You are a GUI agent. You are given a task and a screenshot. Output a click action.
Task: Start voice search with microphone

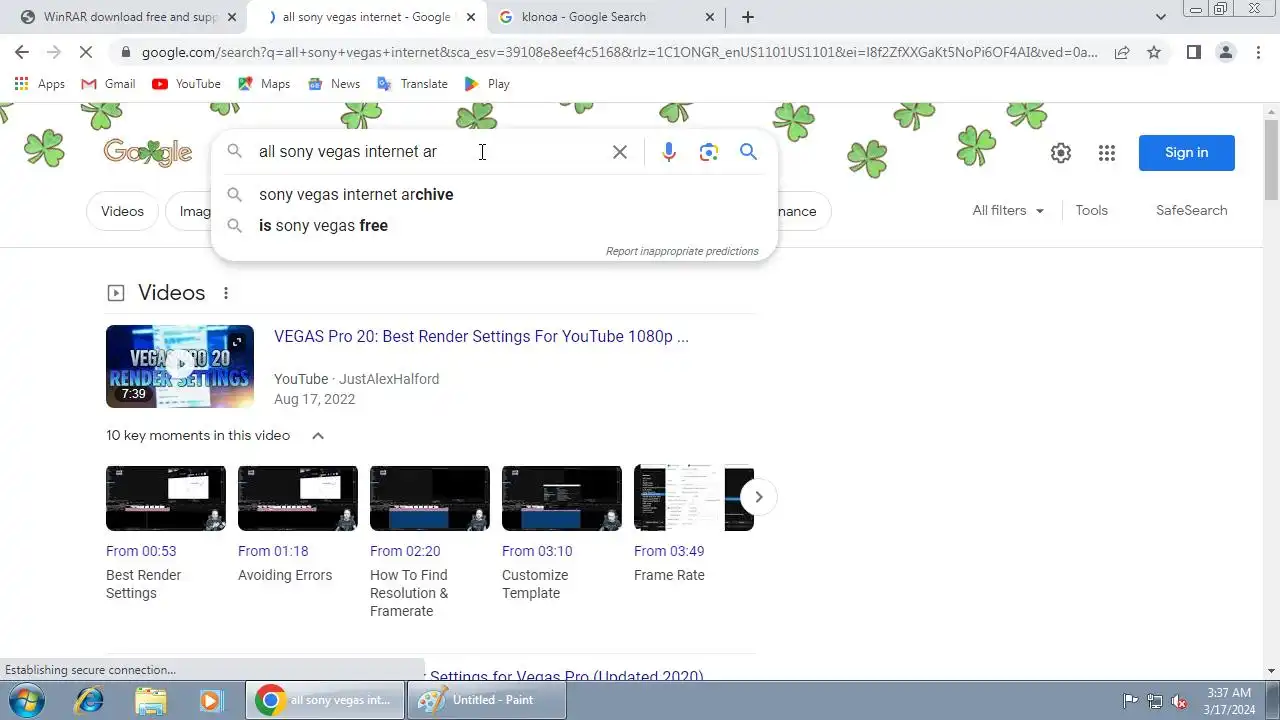(x=669, y=152)
